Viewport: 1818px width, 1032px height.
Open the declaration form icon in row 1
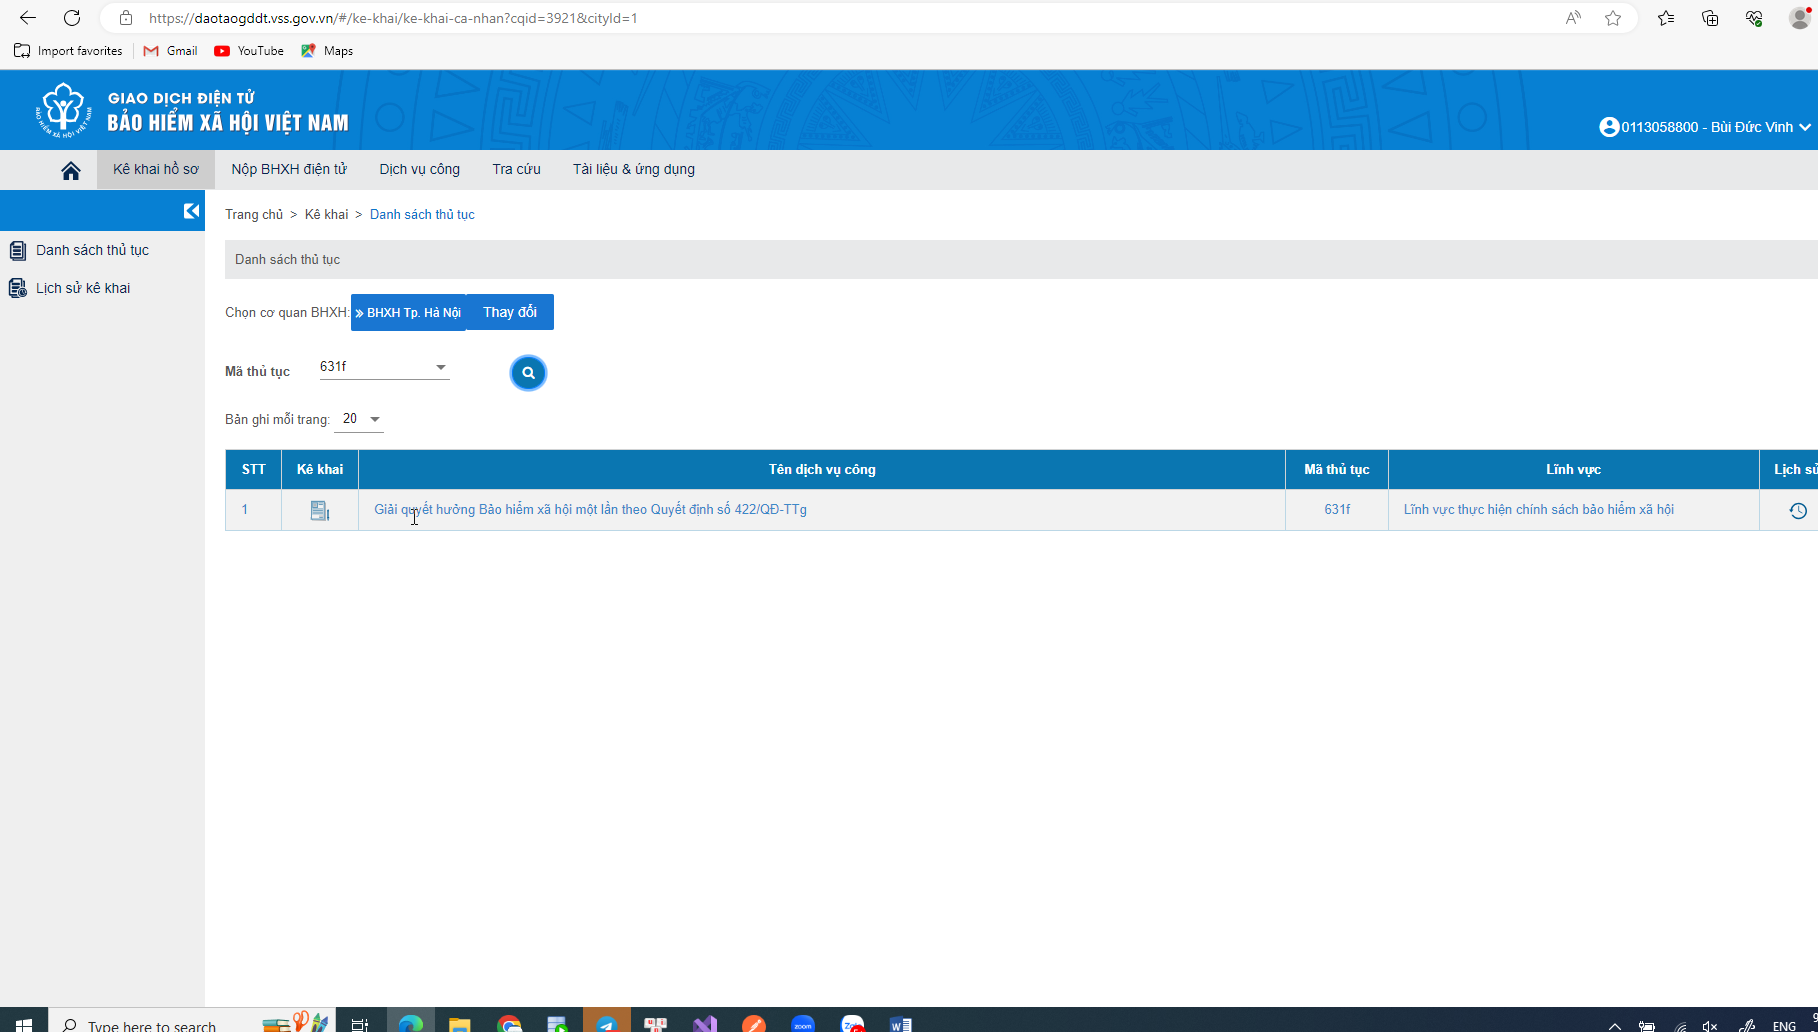point(320,510)
